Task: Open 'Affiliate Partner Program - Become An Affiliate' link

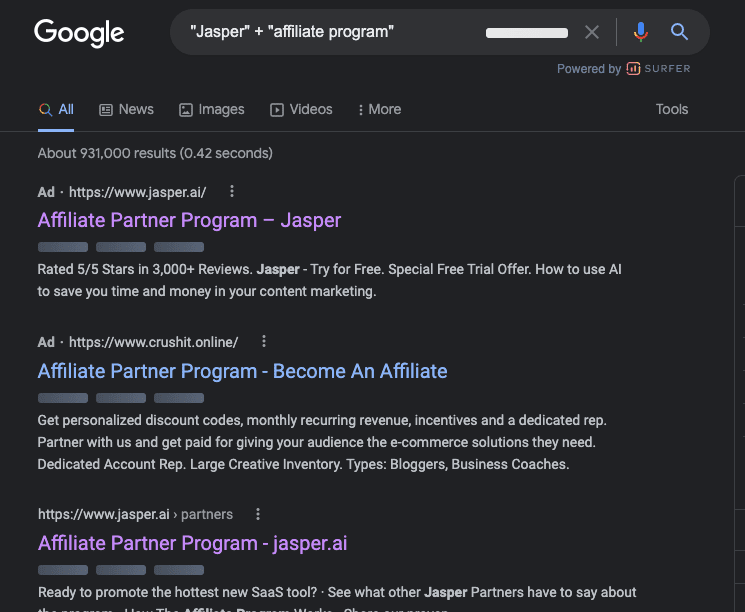Action: (242, 371)
